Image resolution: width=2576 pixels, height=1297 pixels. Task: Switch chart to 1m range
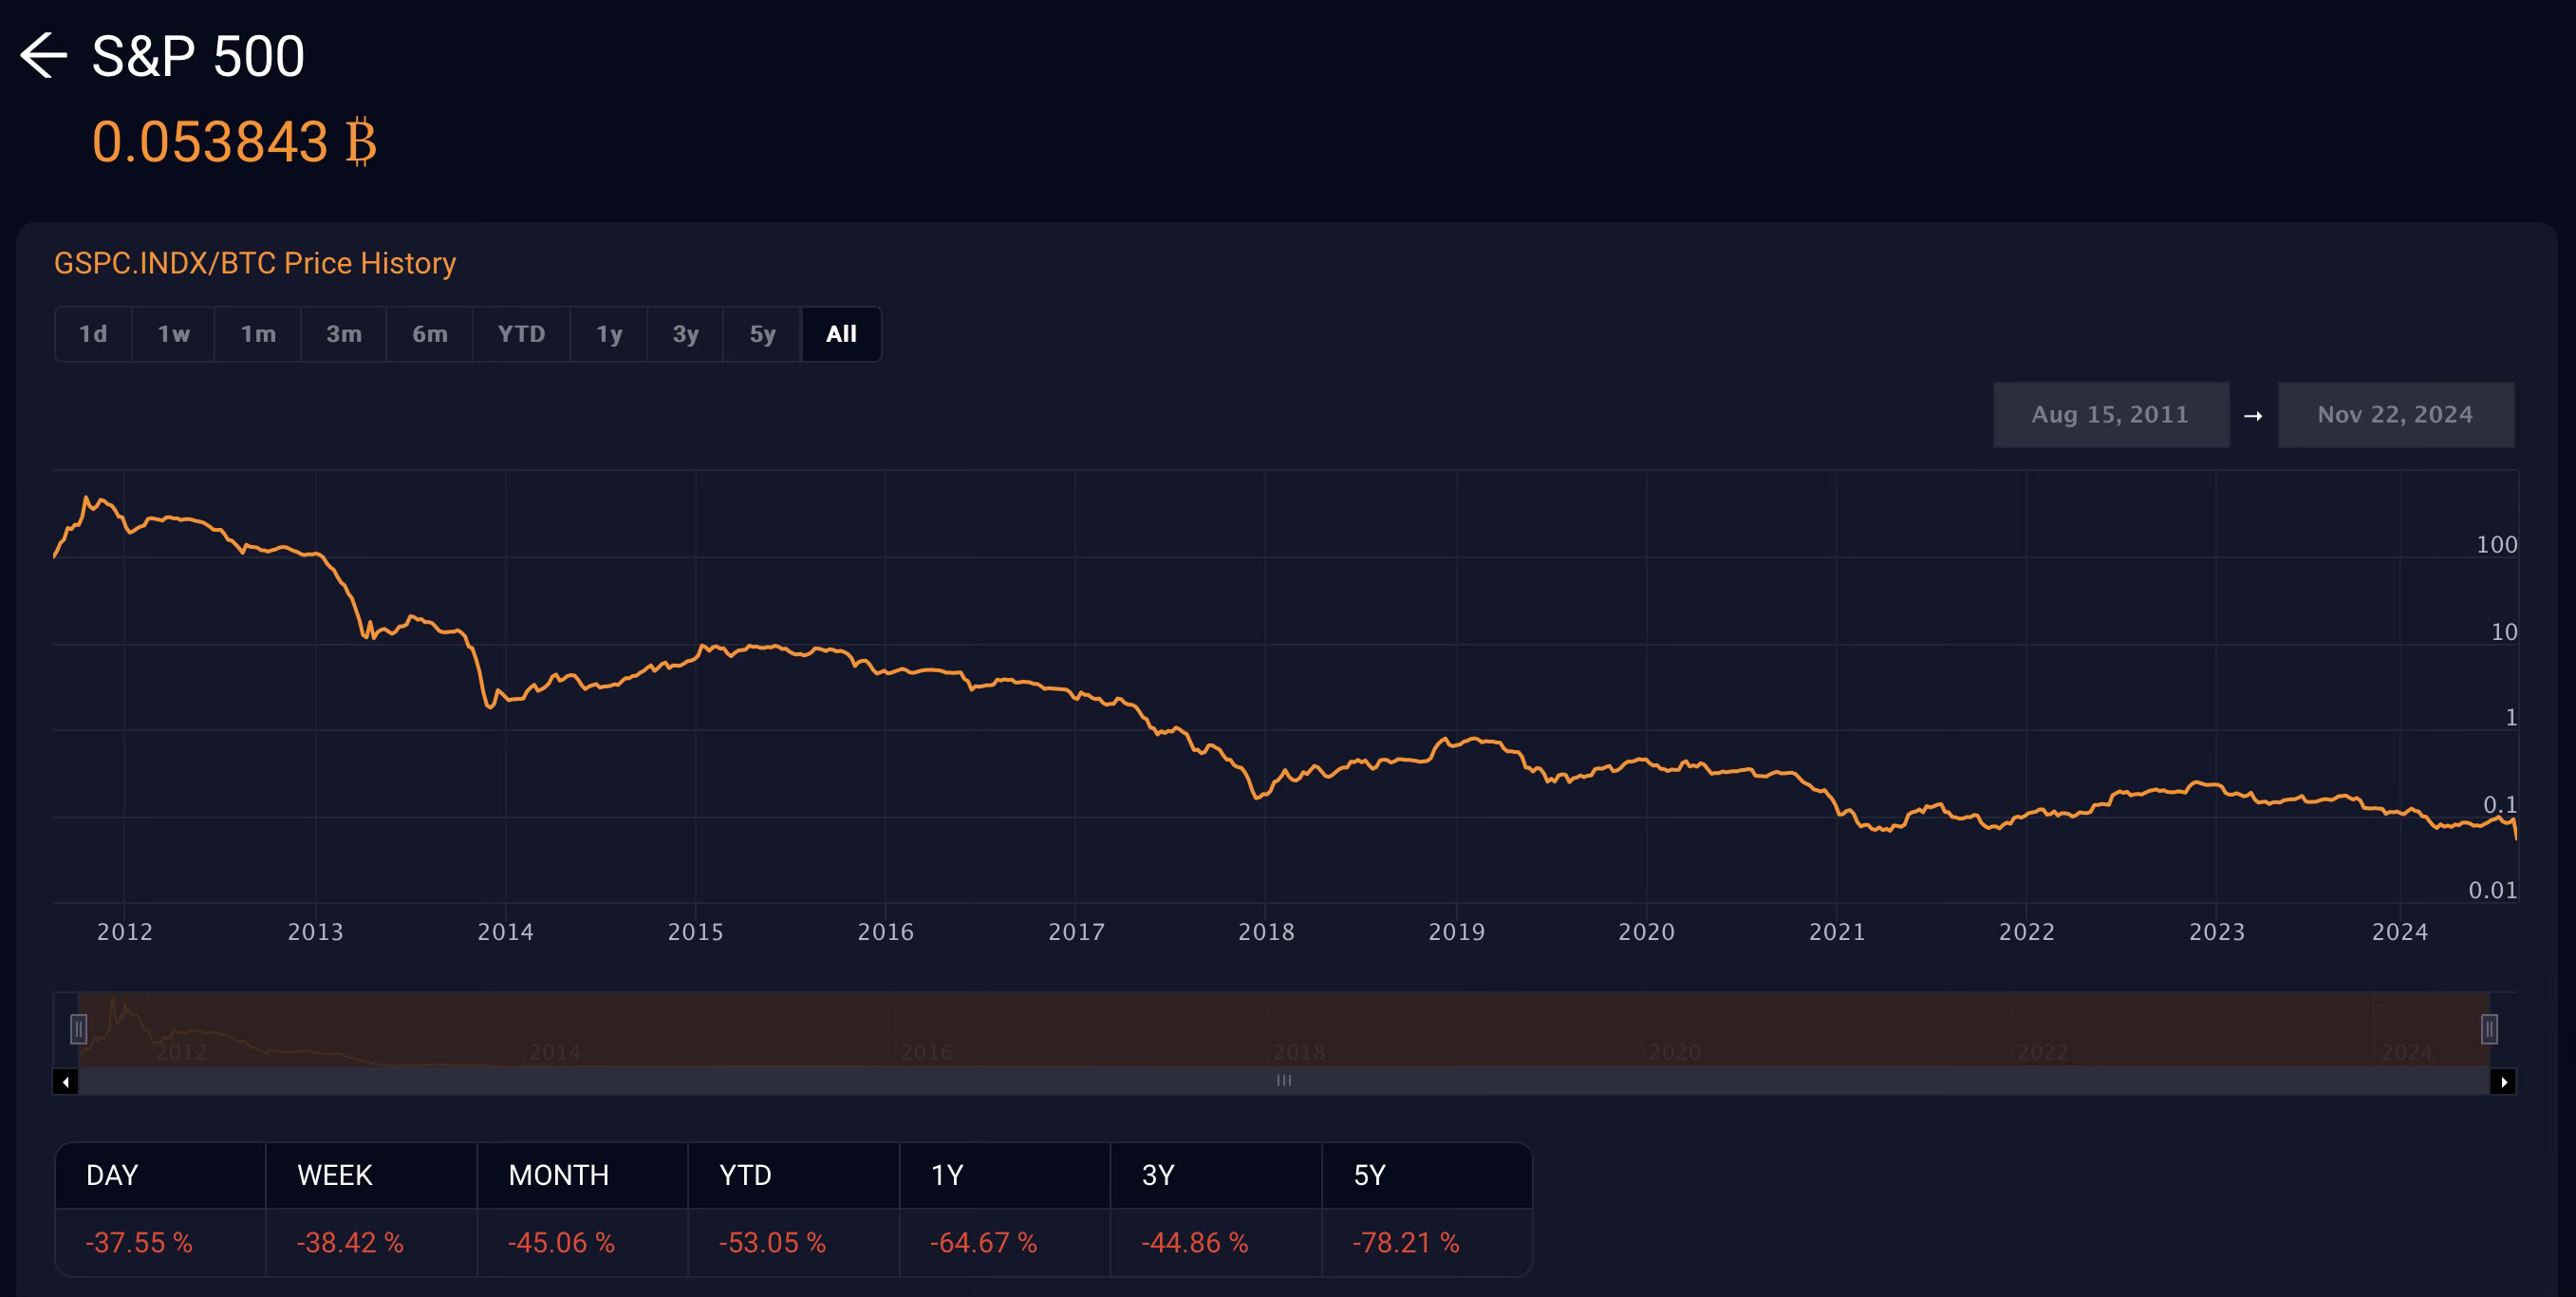coord(258,334)
